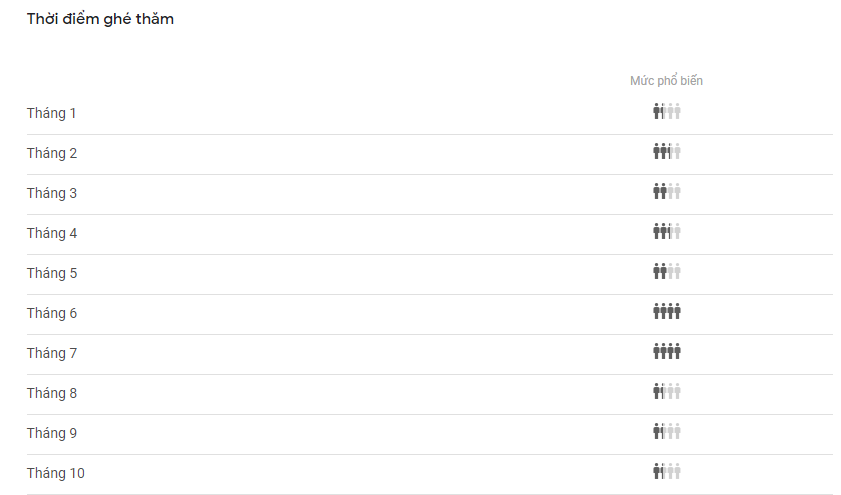Click the popularity icon for Tháng 9
The width and height of the screenshot is (841, 495).
point(666,431)
